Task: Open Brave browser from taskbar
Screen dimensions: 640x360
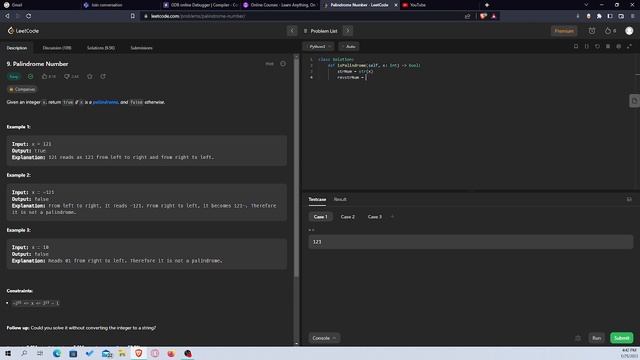Action: (138, 353)
